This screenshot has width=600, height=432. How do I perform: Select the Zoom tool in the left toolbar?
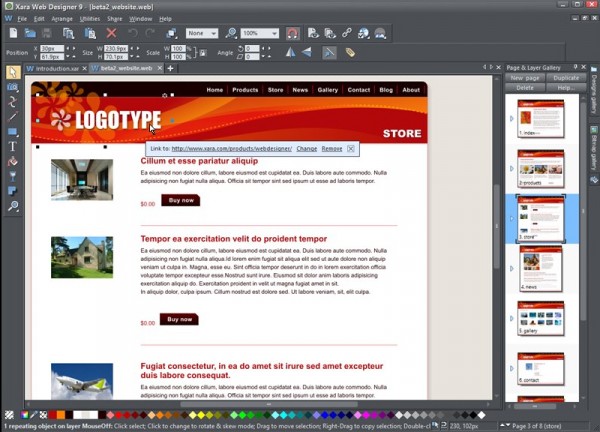click(x=13, y=206)
